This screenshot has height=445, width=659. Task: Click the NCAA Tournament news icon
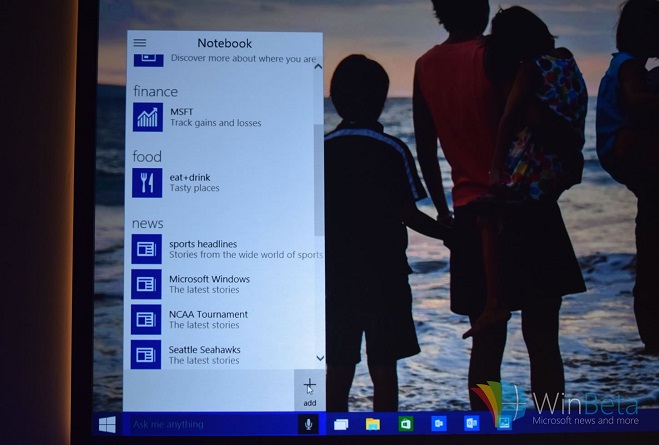(x=146, y=319)
